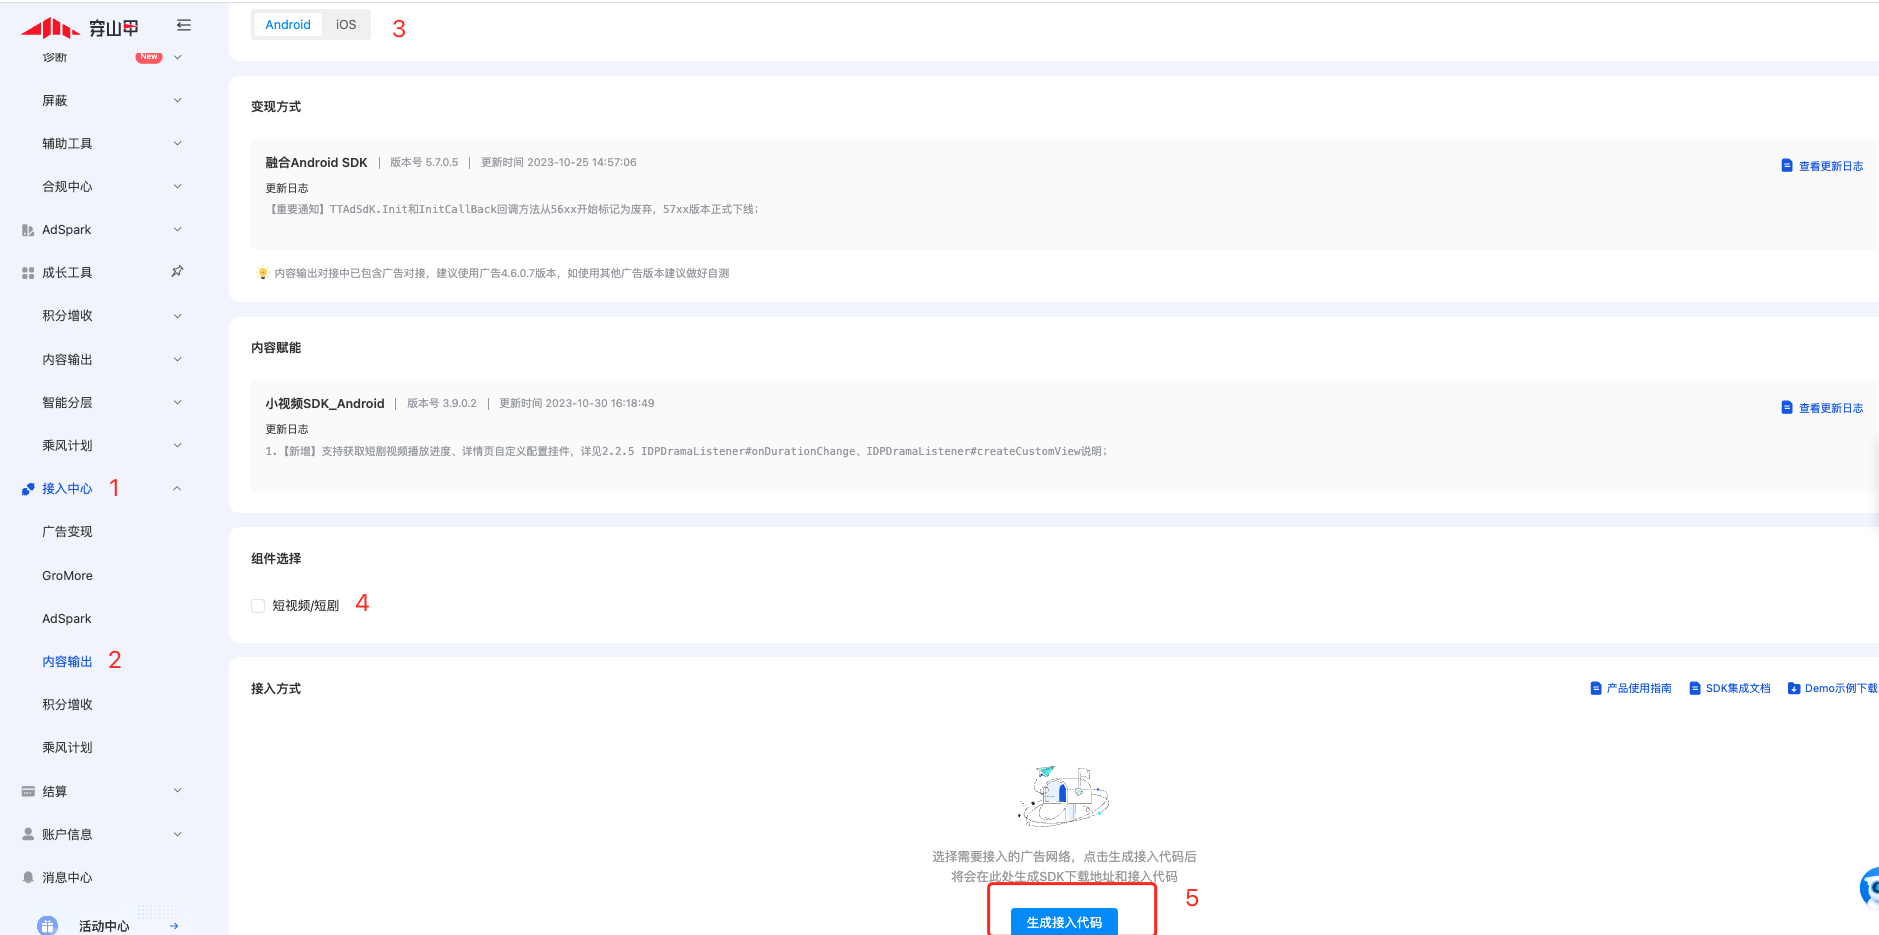Collapse the sidebar using the hamburger icon

click(184, 25)
